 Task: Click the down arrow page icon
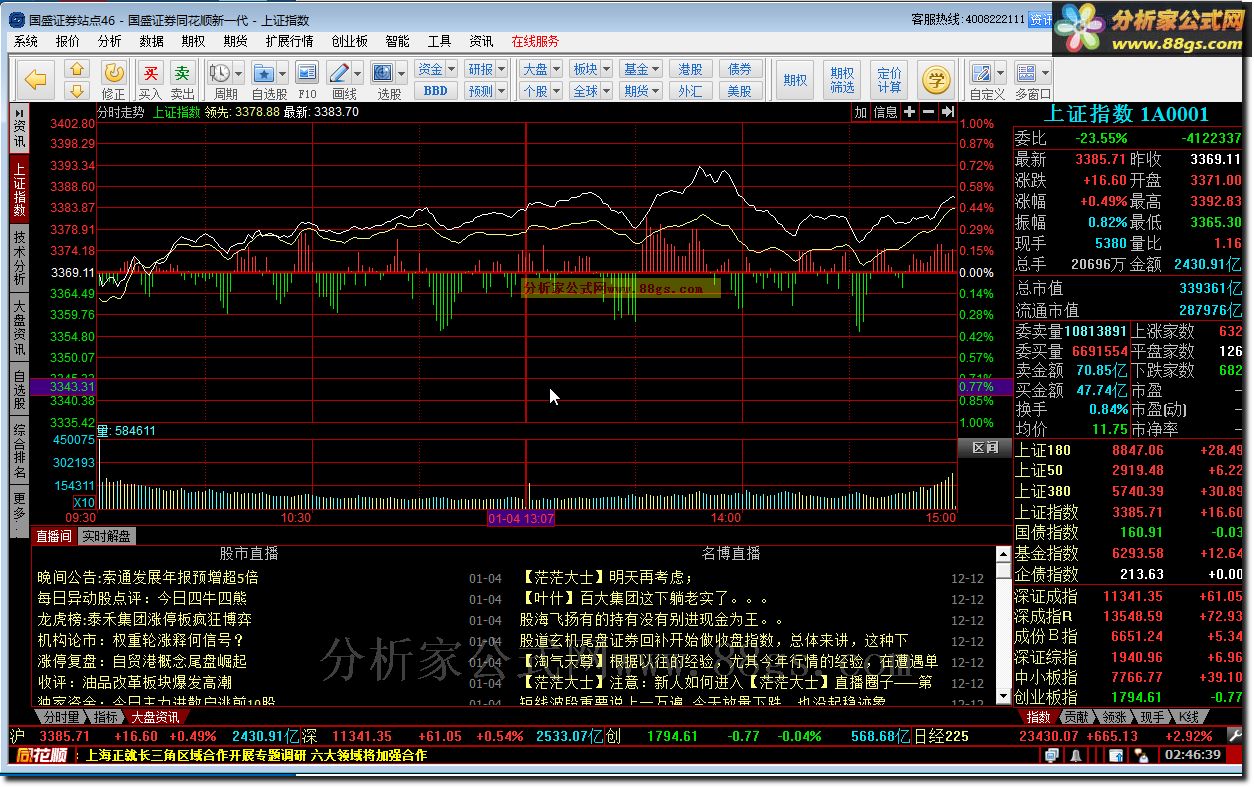[x=77, y=91]
